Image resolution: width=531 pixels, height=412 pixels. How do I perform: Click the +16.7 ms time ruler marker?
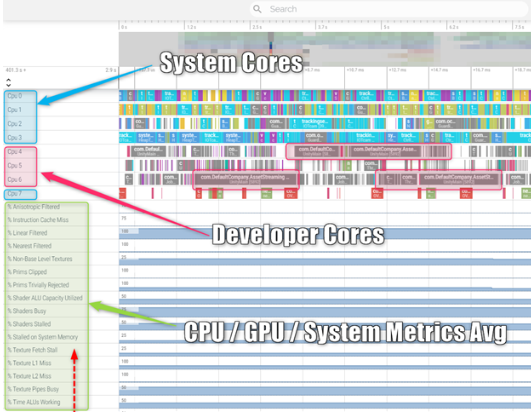pos(482,70)
